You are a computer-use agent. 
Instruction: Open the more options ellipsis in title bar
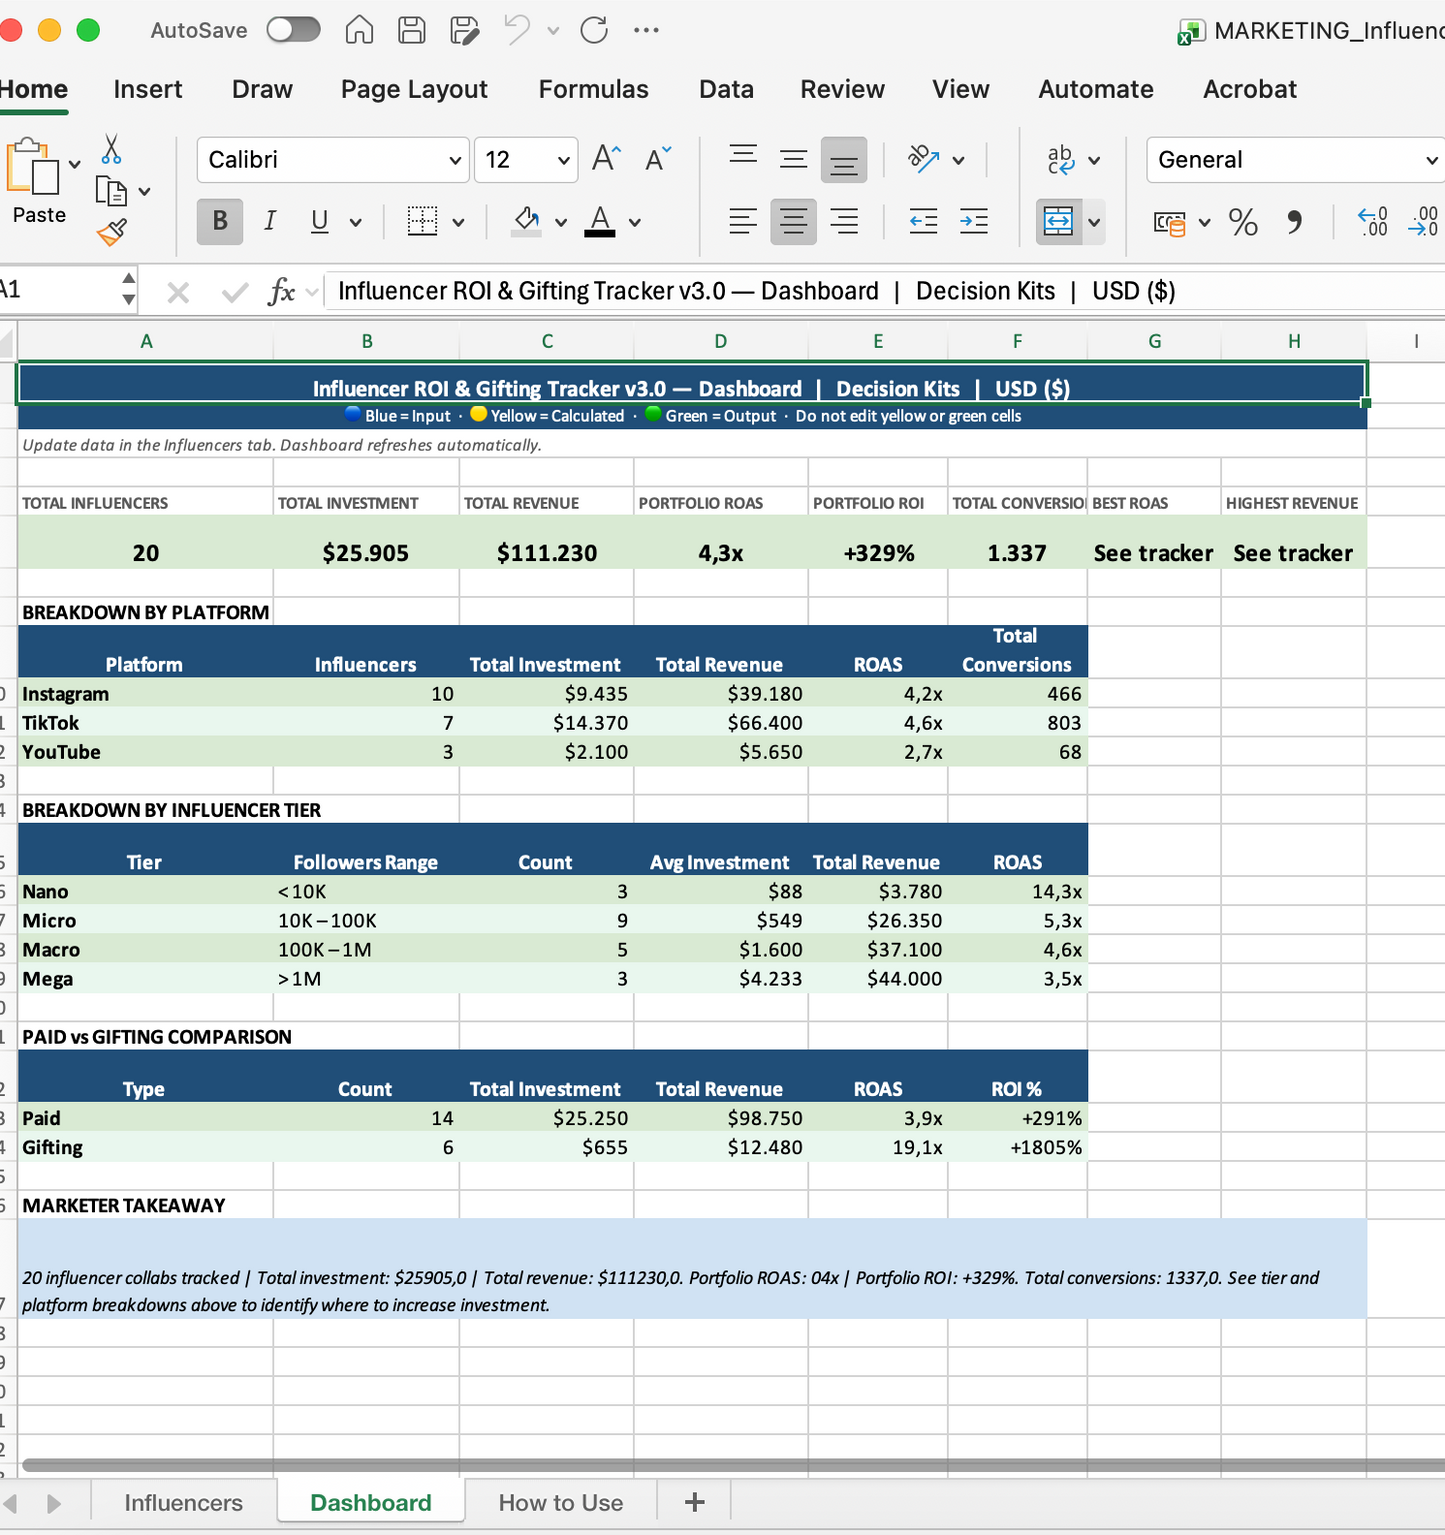(646, 30)
